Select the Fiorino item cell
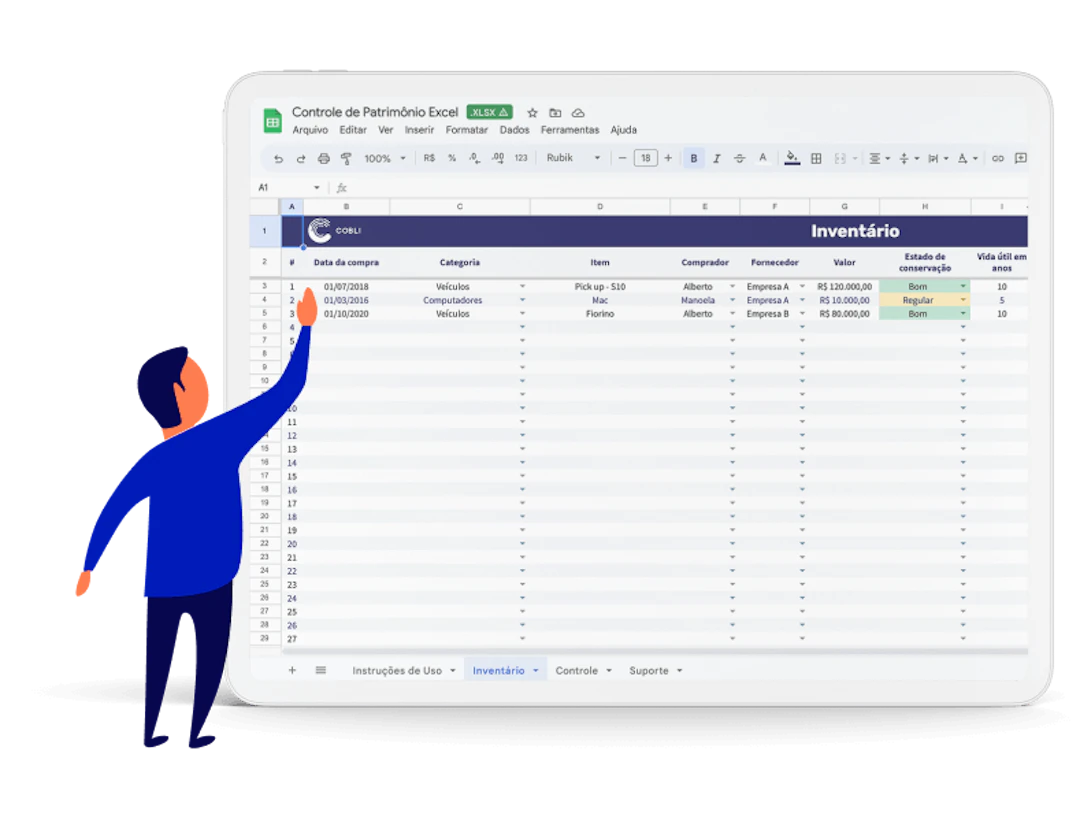Screen dimensions: 1080x821 pos(600,313)
